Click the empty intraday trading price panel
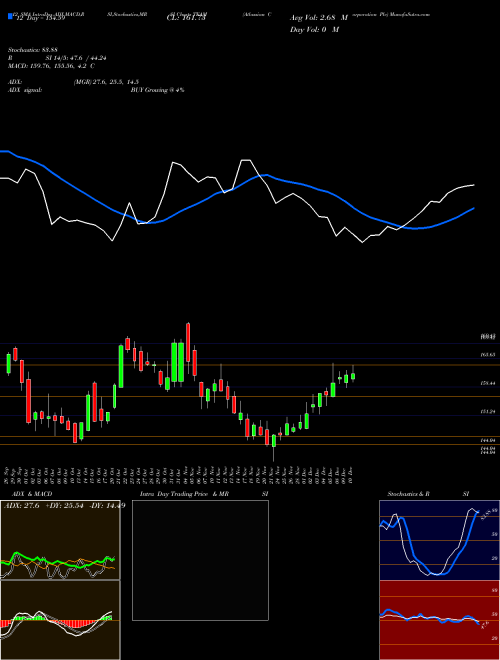This screenshot has height=660, width=500. pos(200,560)
